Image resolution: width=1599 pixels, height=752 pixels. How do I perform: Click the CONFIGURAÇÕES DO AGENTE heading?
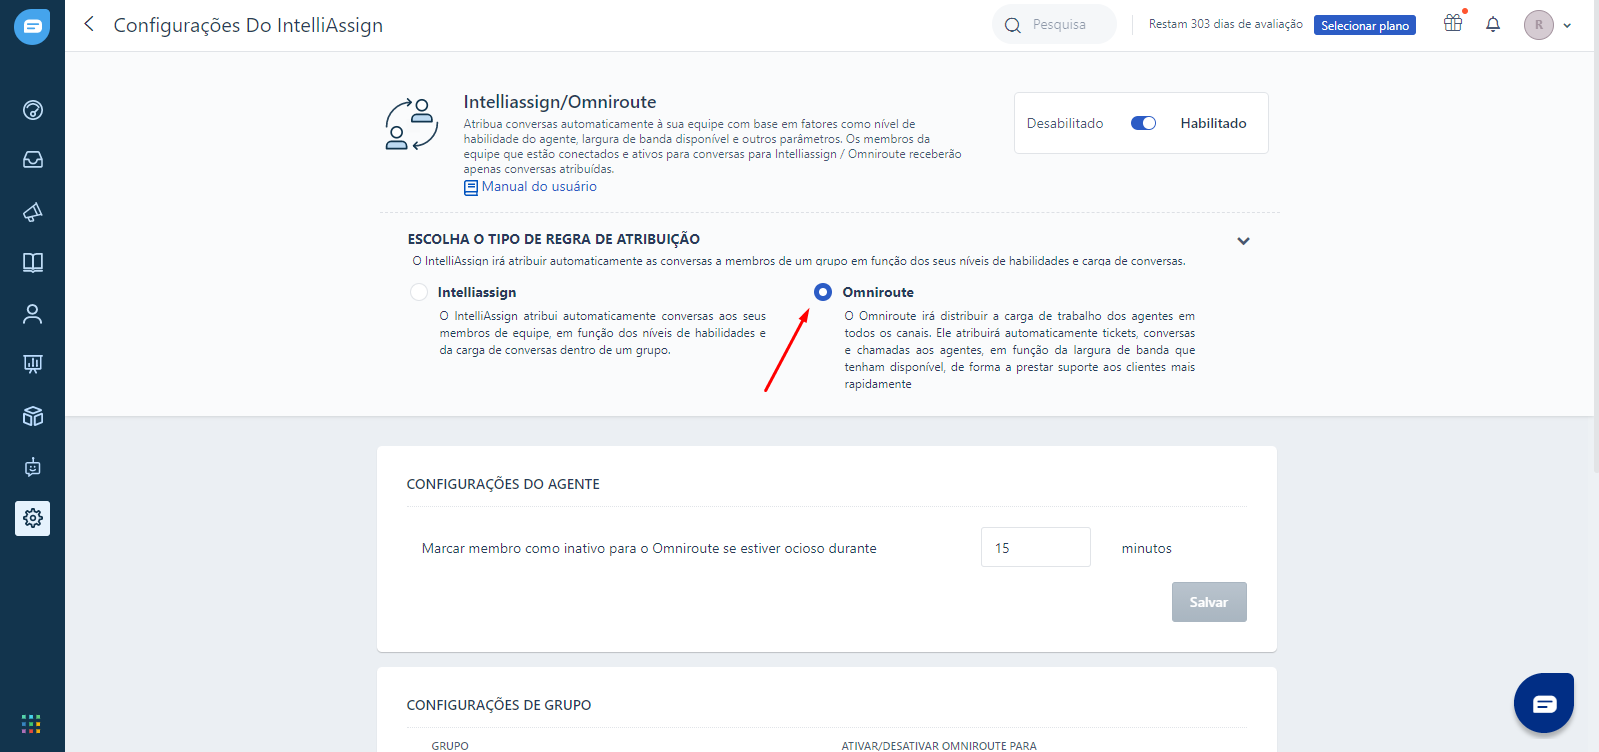pos(503,484)
